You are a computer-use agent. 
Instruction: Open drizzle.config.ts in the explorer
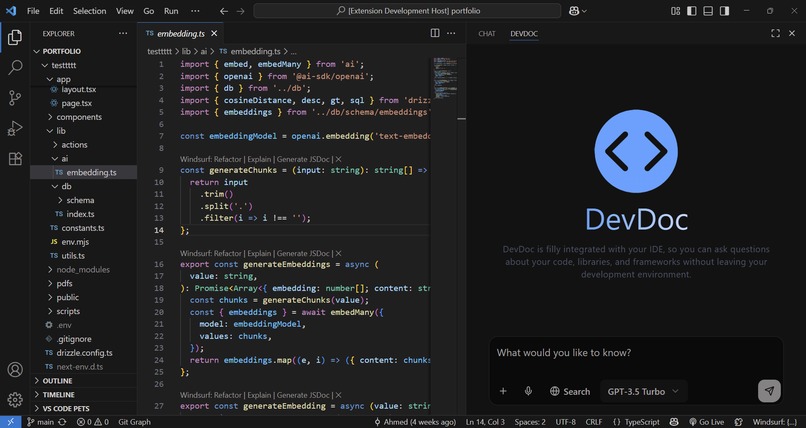[86, 353]
